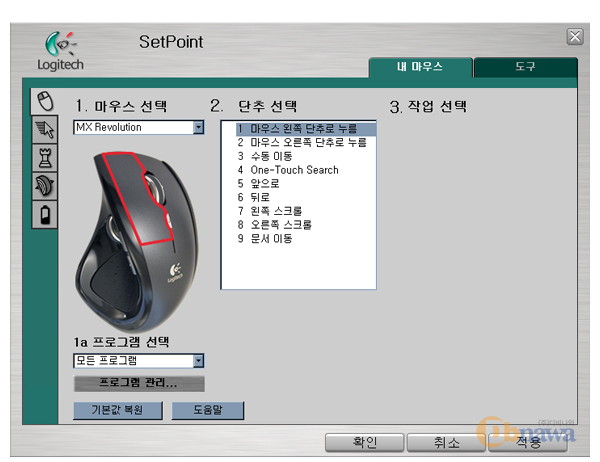The height and width of the screenshot is (462, 600).
Task: Open the mouse buttons settings sidebar icon
Action: (x=45, y=101)
